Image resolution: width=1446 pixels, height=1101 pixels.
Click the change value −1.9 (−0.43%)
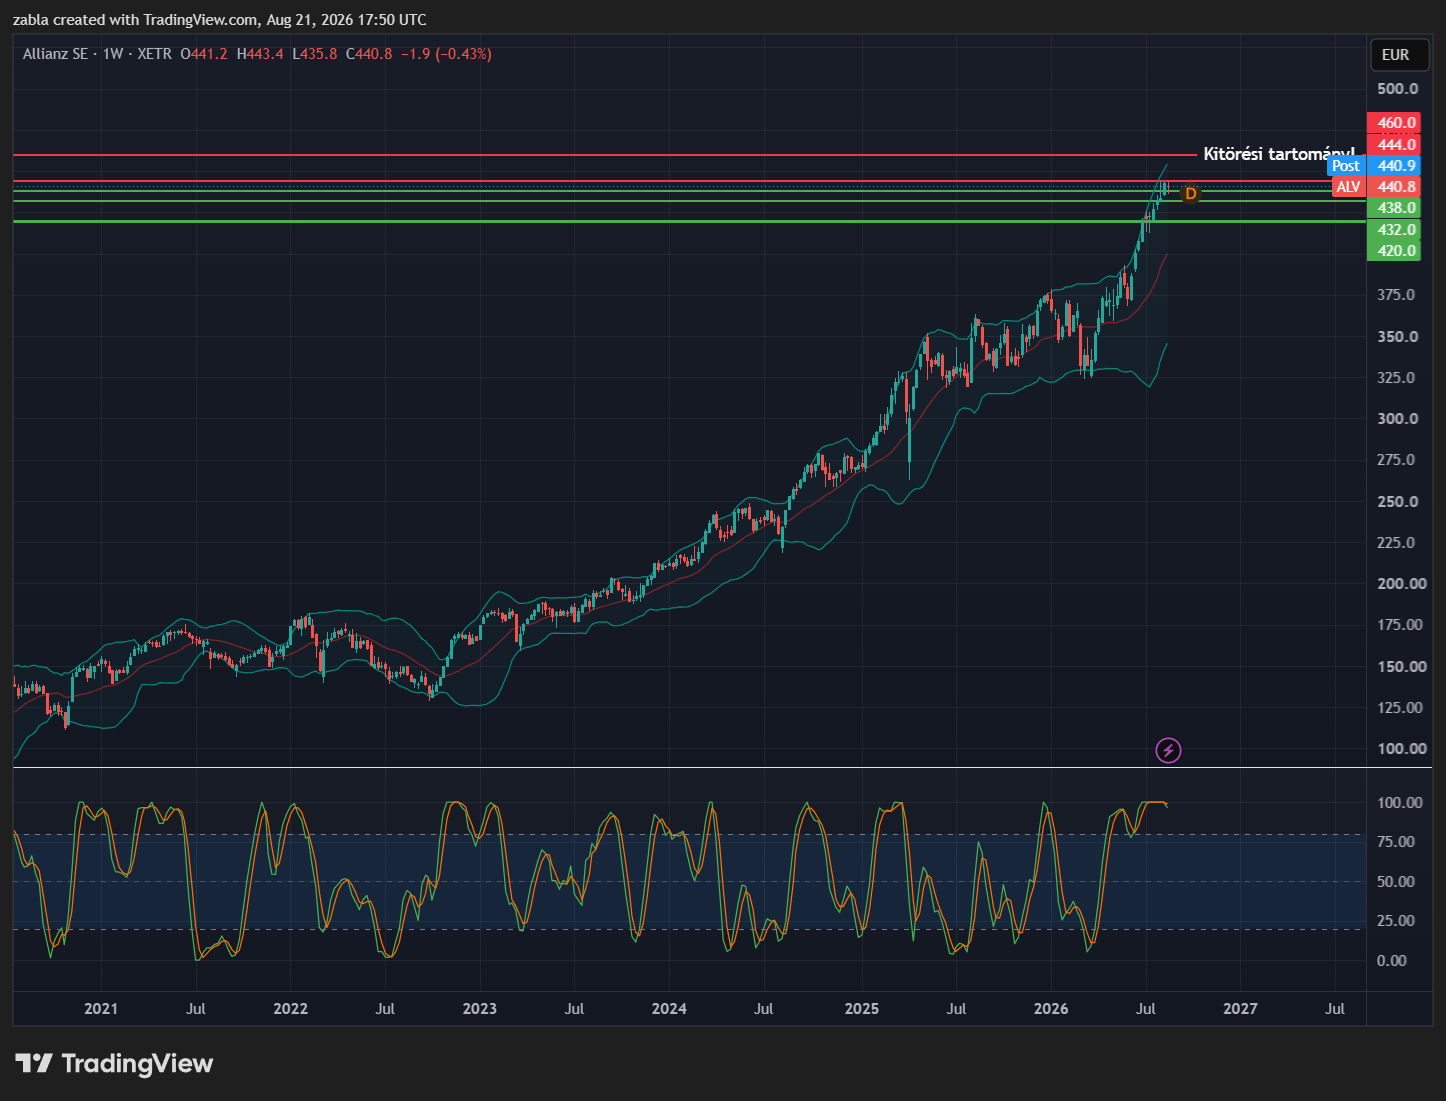coord(446,54)
